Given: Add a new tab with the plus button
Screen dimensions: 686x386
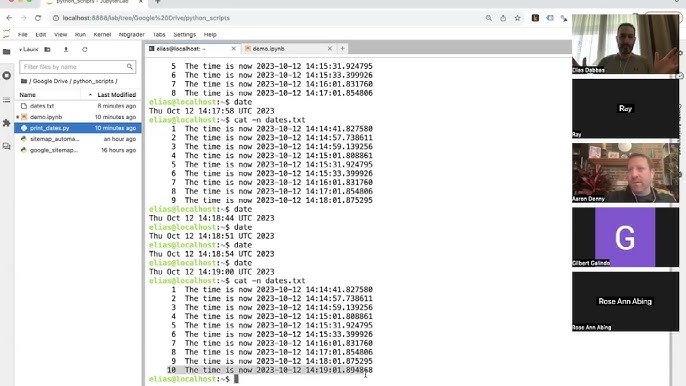Looking at the screenshot, I should (343, 49).
